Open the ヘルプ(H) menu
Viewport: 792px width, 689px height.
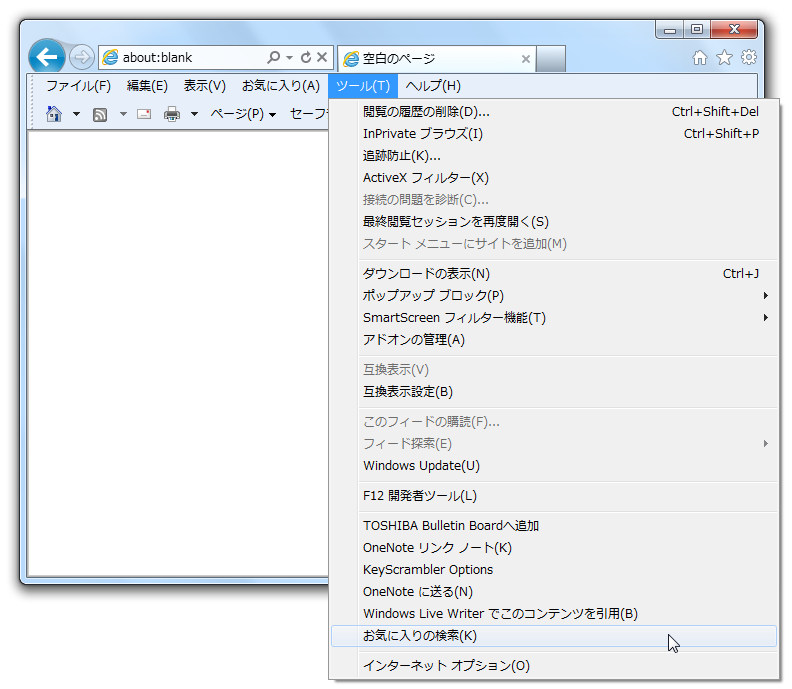click(433, 86)
